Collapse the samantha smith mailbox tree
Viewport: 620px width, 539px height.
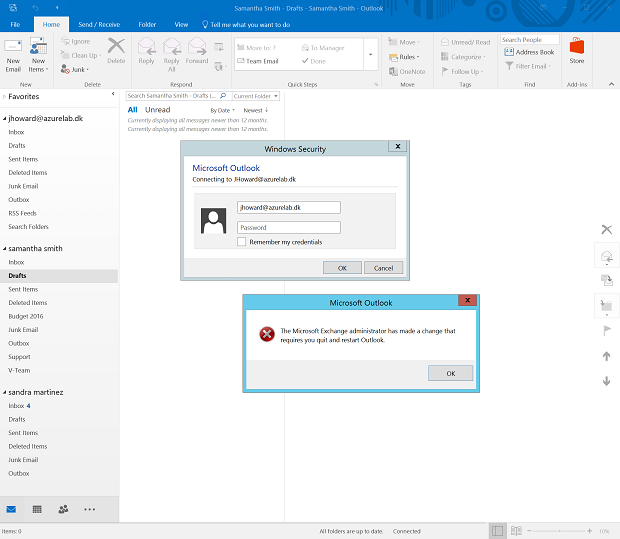[4, 249]
